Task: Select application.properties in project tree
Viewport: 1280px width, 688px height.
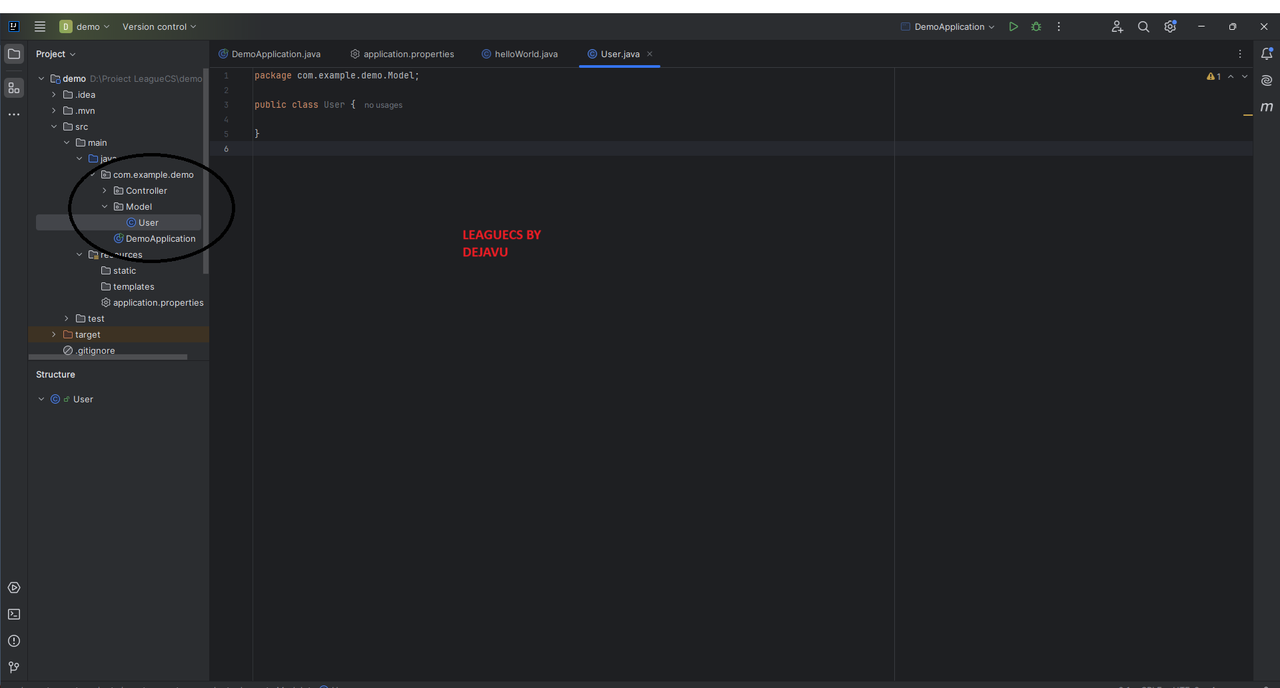Action: tap(152, 303)
